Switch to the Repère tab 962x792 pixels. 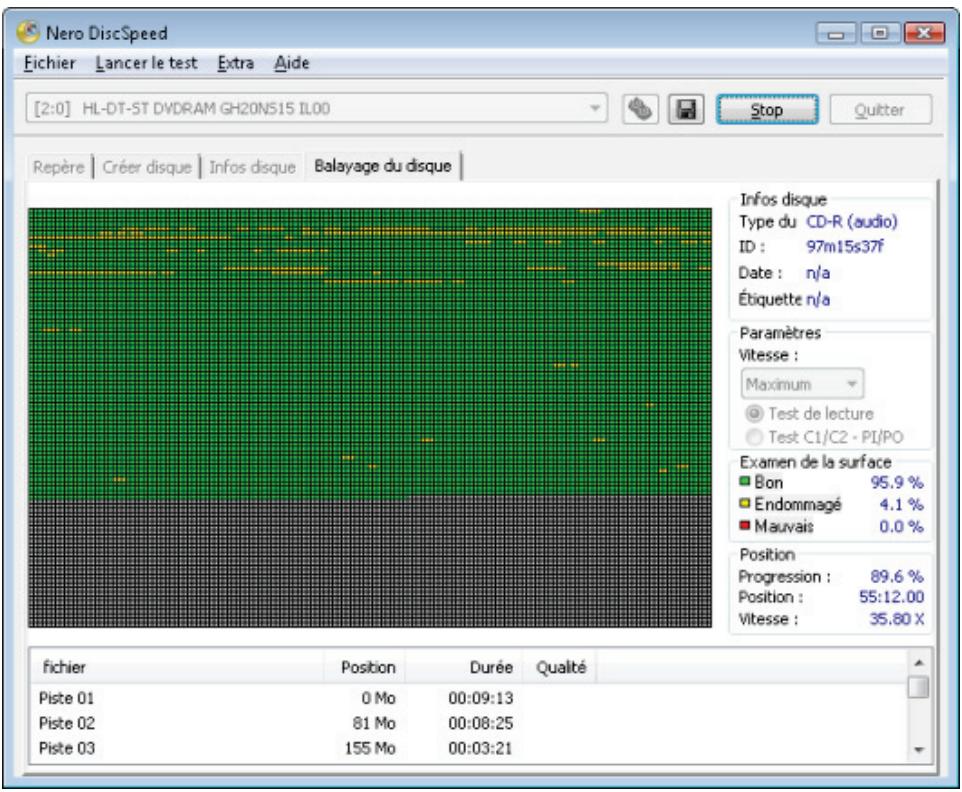[58, 167]
